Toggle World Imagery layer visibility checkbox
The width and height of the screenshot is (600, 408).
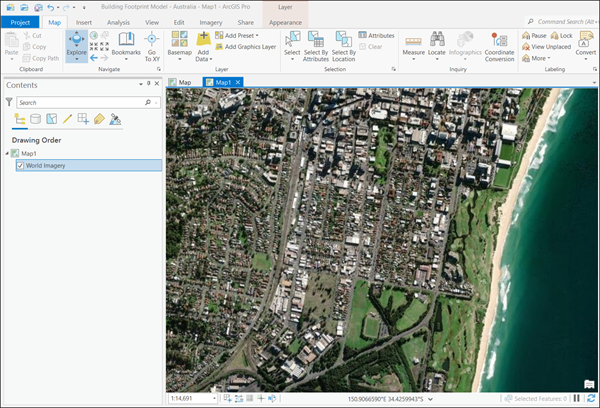(x=21, y=166)
